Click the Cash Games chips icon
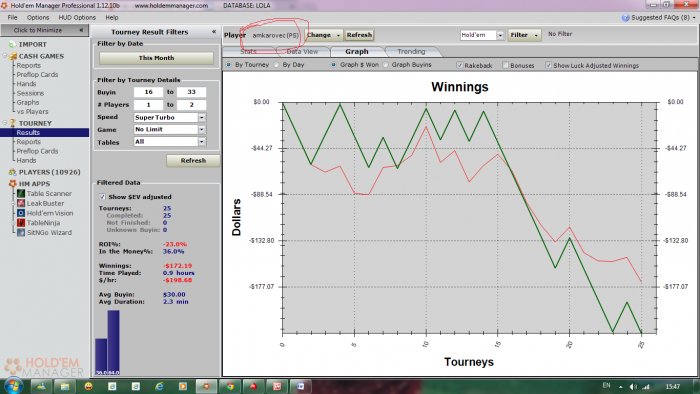Viewport: 700px width, 394px height. [13, 56]
